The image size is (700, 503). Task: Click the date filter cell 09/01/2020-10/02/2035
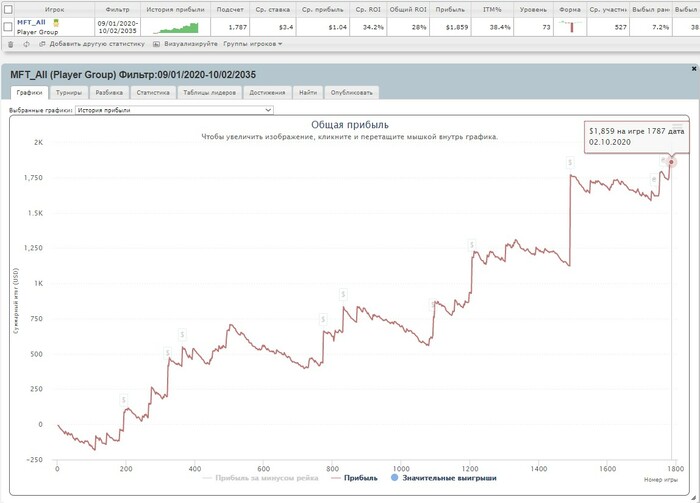click(117, 27)
